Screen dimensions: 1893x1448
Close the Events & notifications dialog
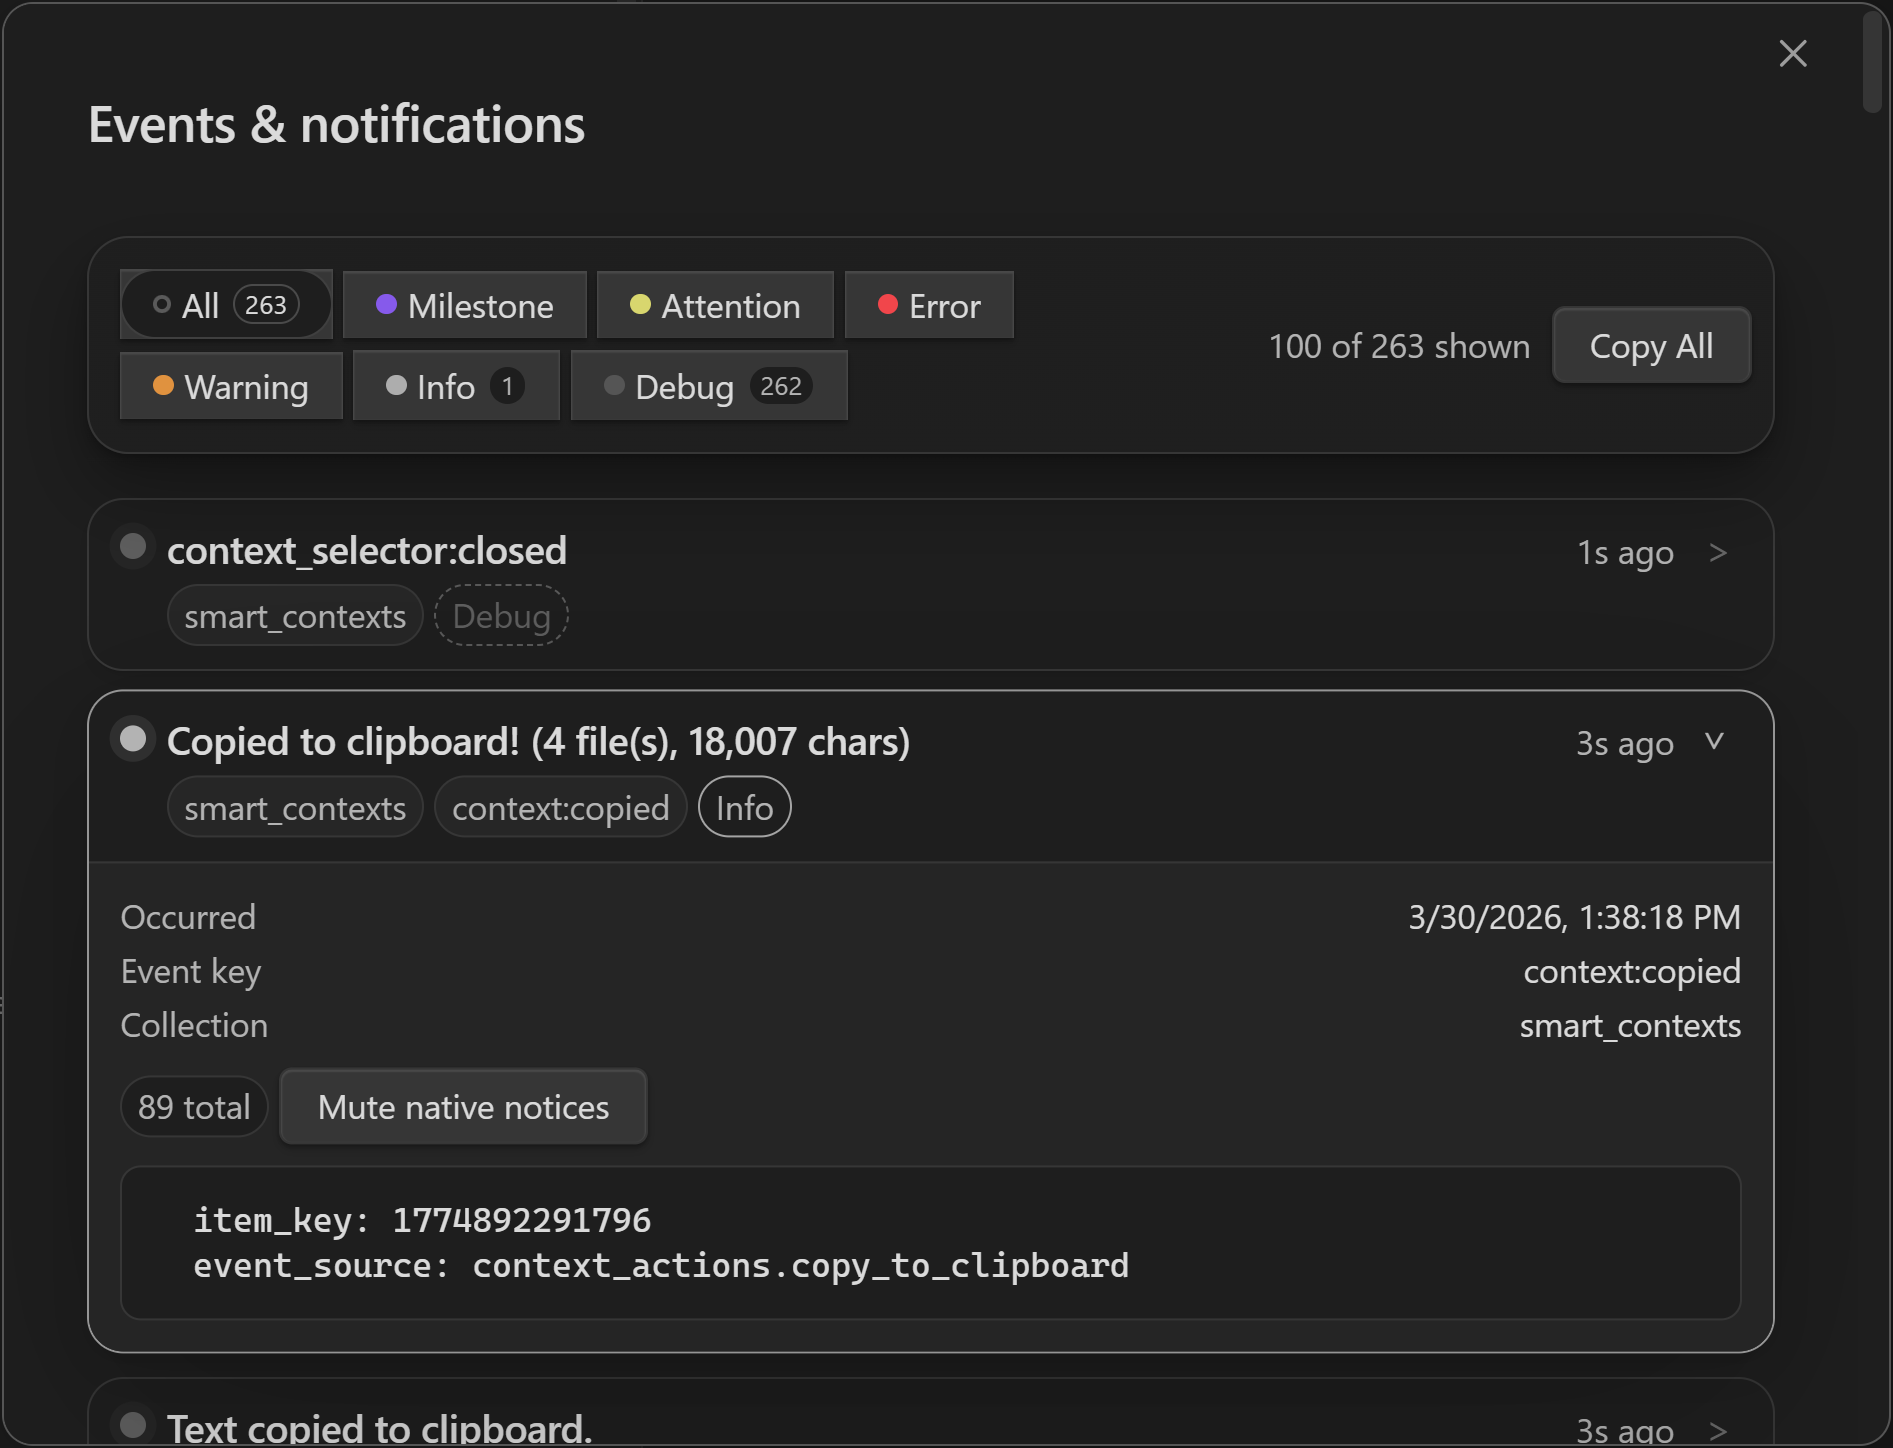tap(1792, 54)
